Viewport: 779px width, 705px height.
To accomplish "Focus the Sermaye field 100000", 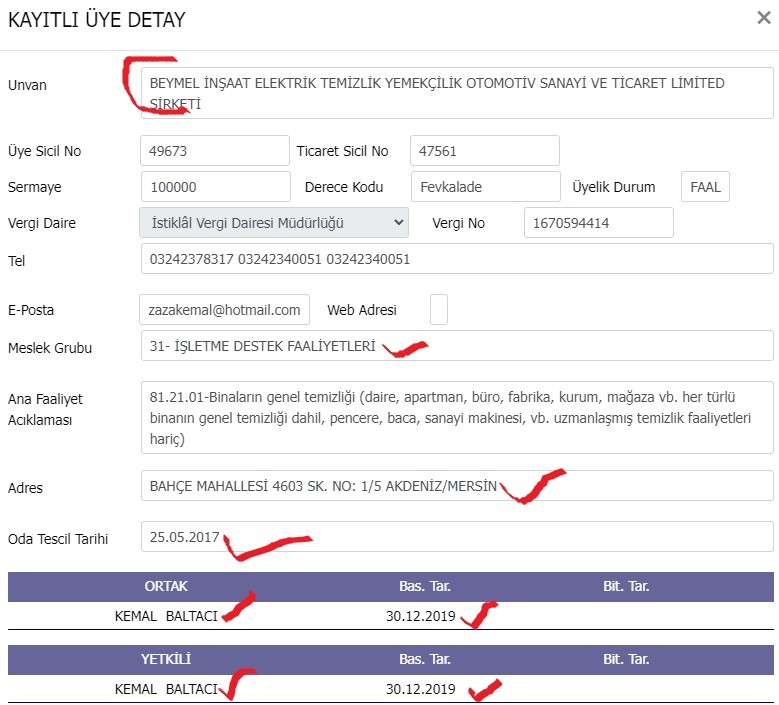I will (216, 187).
